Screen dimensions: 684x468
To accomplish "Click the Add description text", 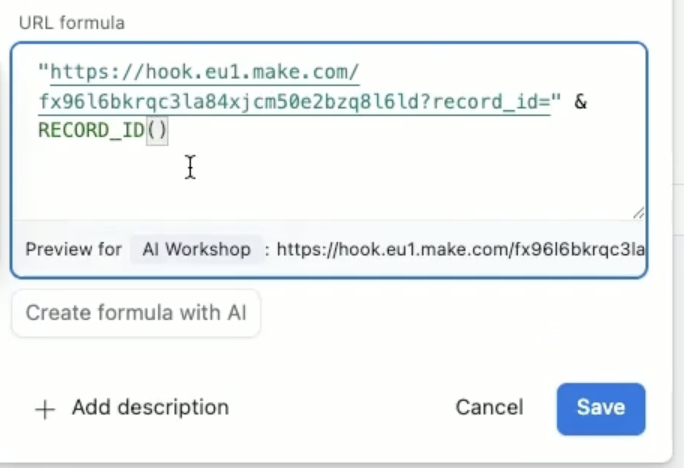I will [x=150, y=408].
